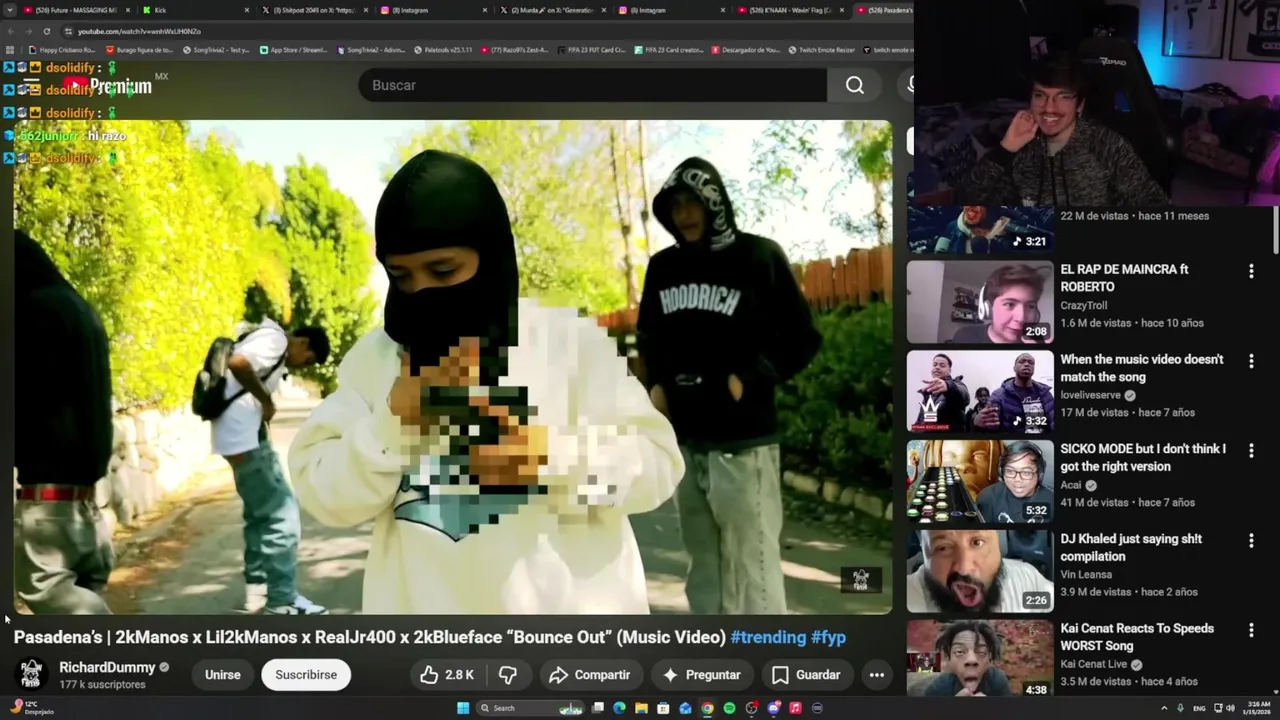Open Microsoft Store from taskbar
The width and height of the screenshot is (1280, 720).
pos(663,708)
